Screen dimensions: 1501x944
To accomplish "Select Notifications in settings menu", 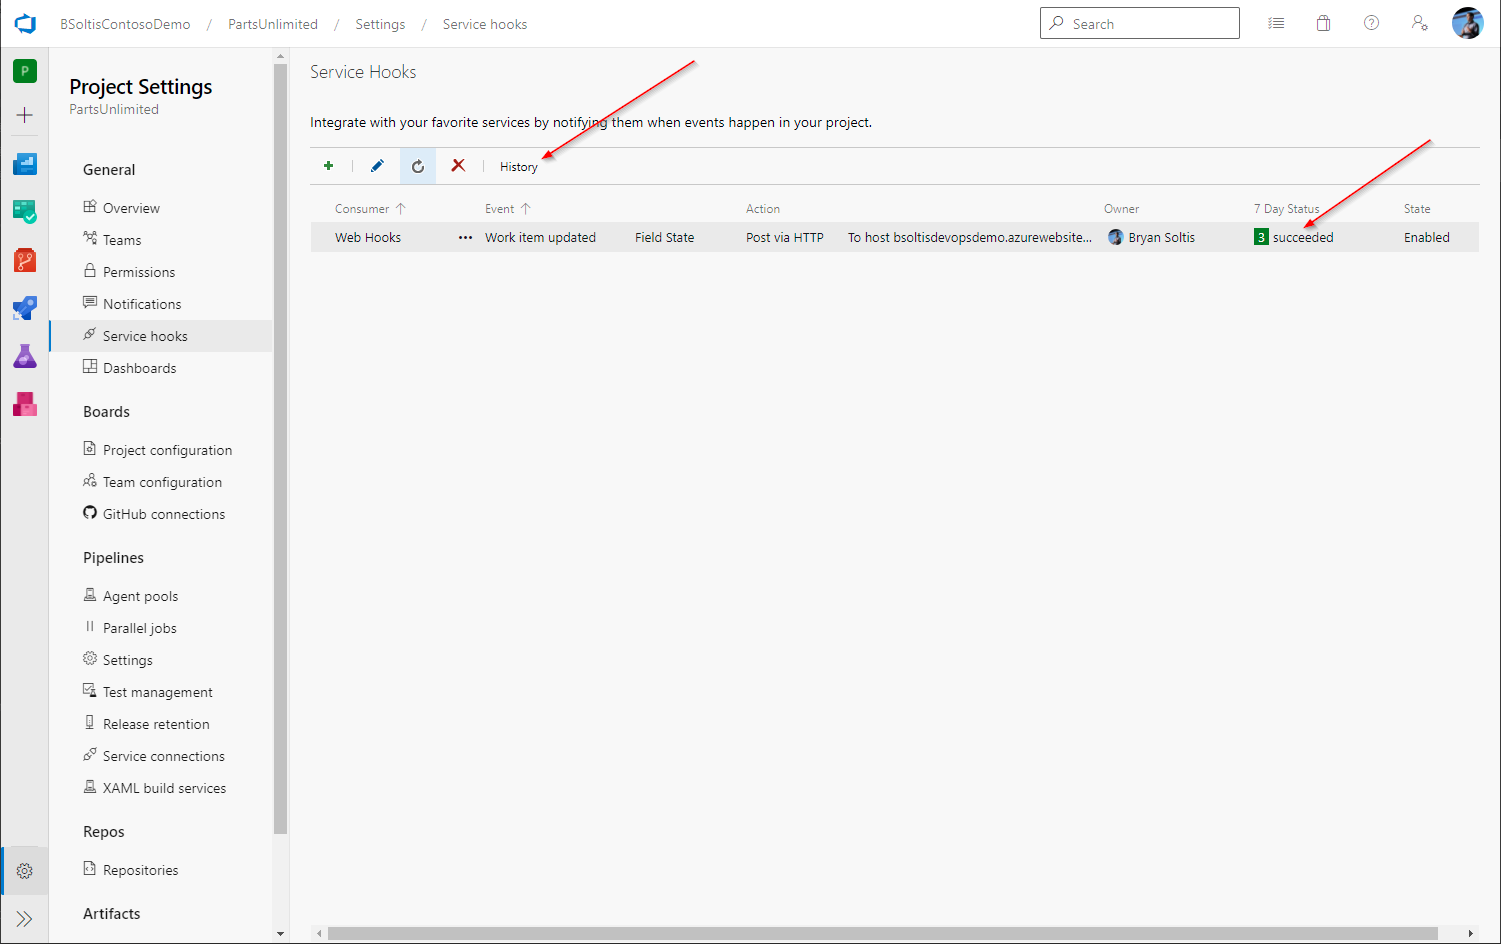I will pos(142,304).
